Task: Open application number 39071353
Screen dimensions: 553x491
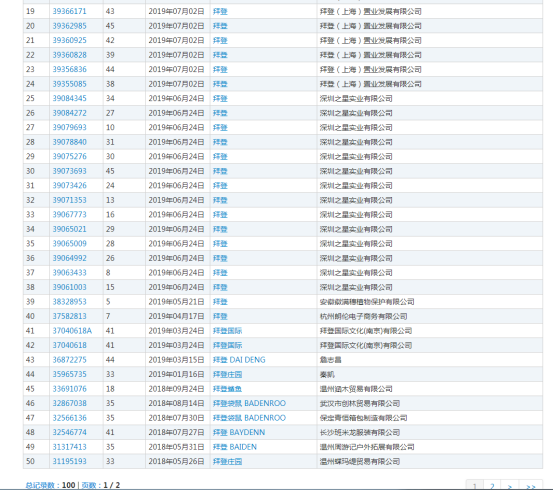Action: pos(69,200)
